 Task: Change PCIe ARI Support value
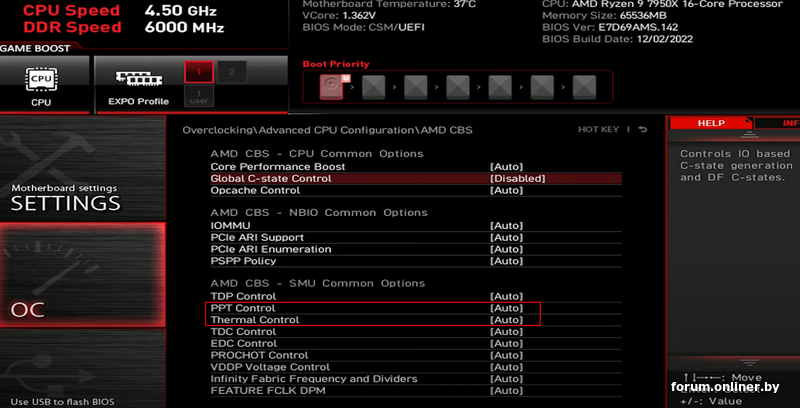click(x=507, y=237)
